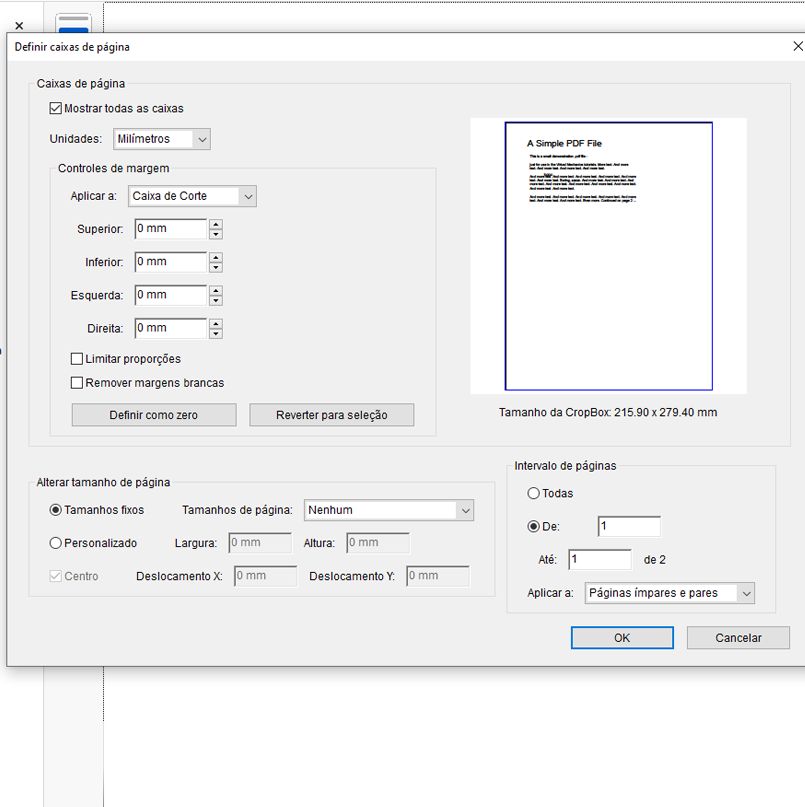
Task: Click 'Definir como zero'
Action: [152, 415]
